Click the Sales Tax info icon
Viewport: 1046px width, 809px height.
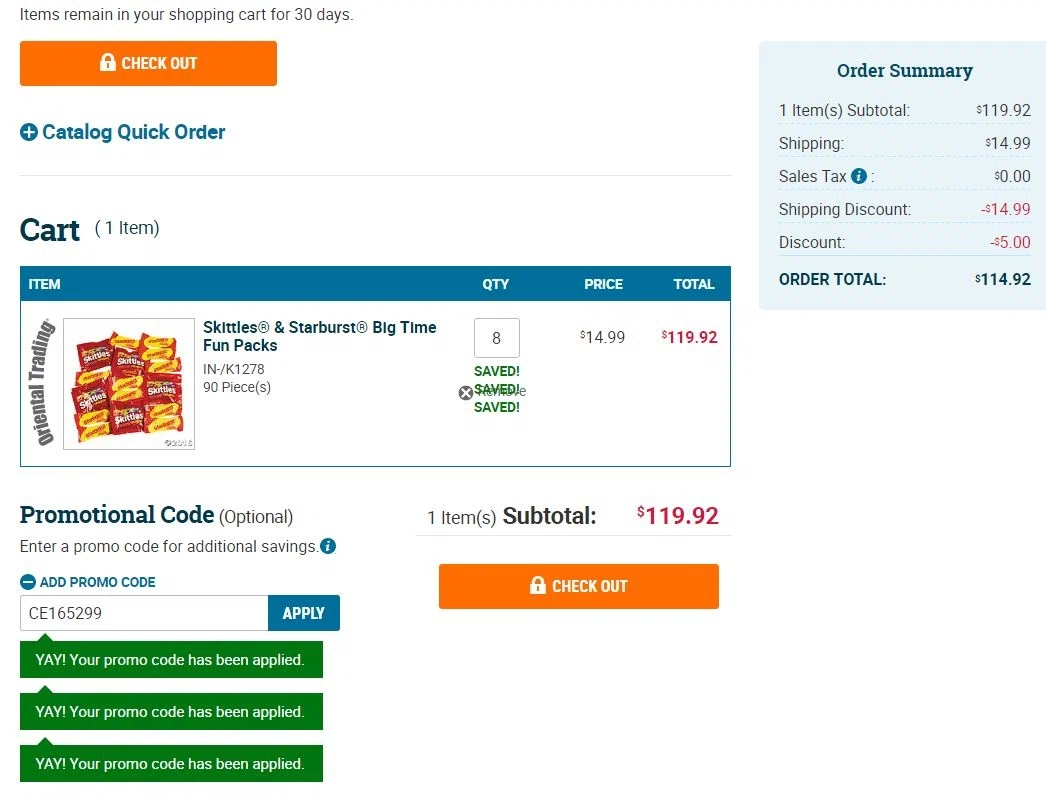point(859,176)
